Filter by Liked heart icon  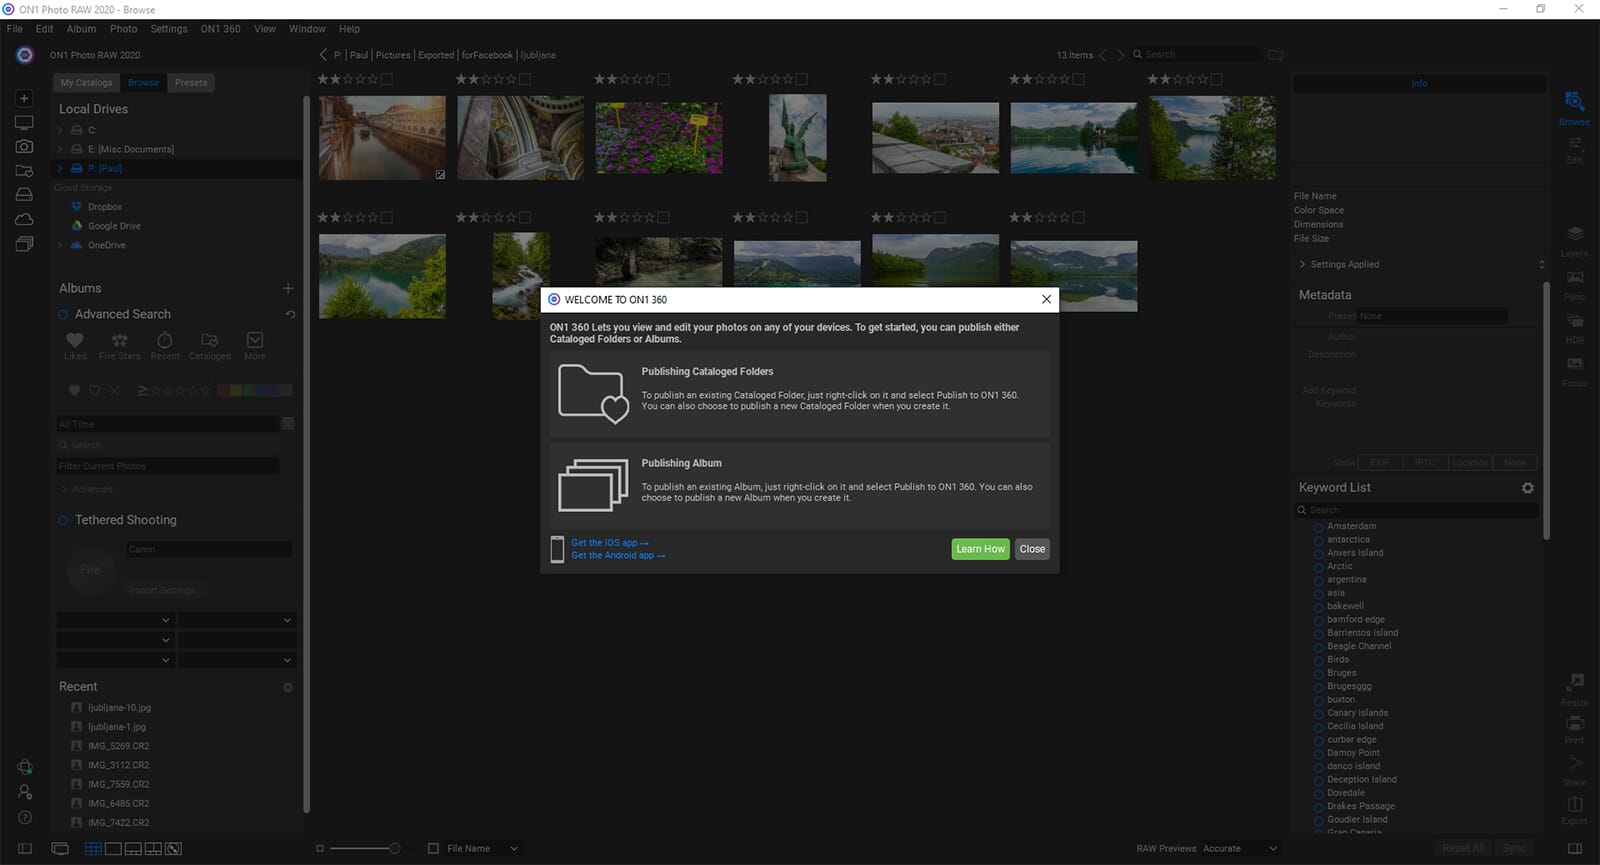coord(75,340)
